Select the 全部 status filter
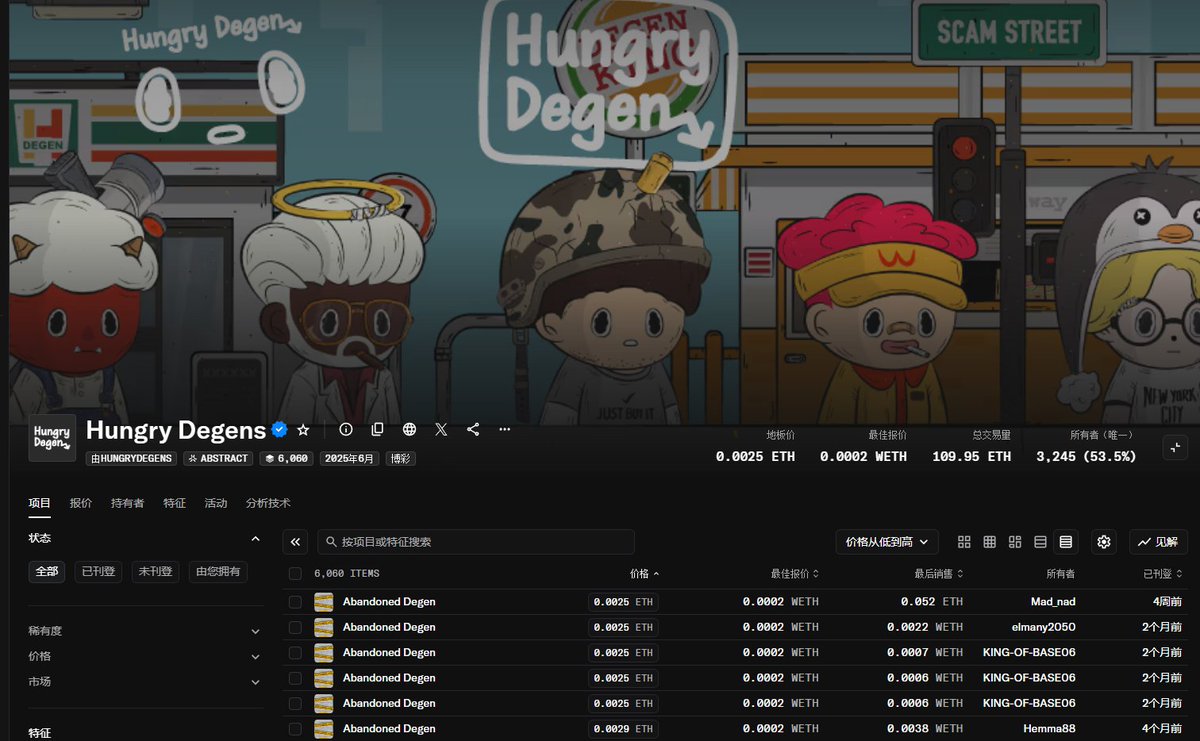1200x741 pixels. point(47,572)
